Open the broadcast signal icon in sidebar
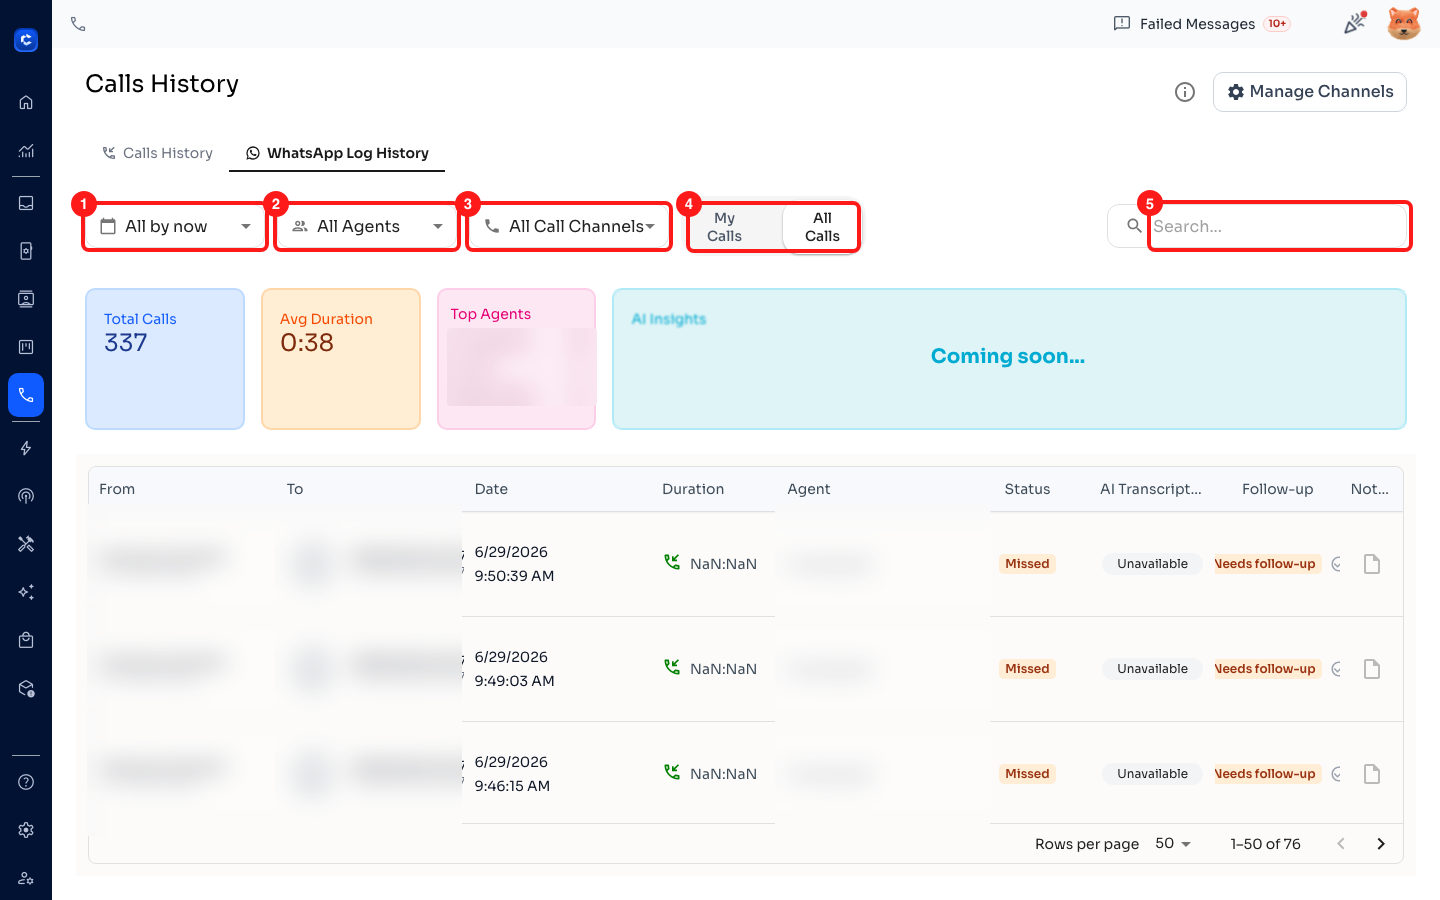The width and height of the screenshot is (1440, 900). point(26,496)
